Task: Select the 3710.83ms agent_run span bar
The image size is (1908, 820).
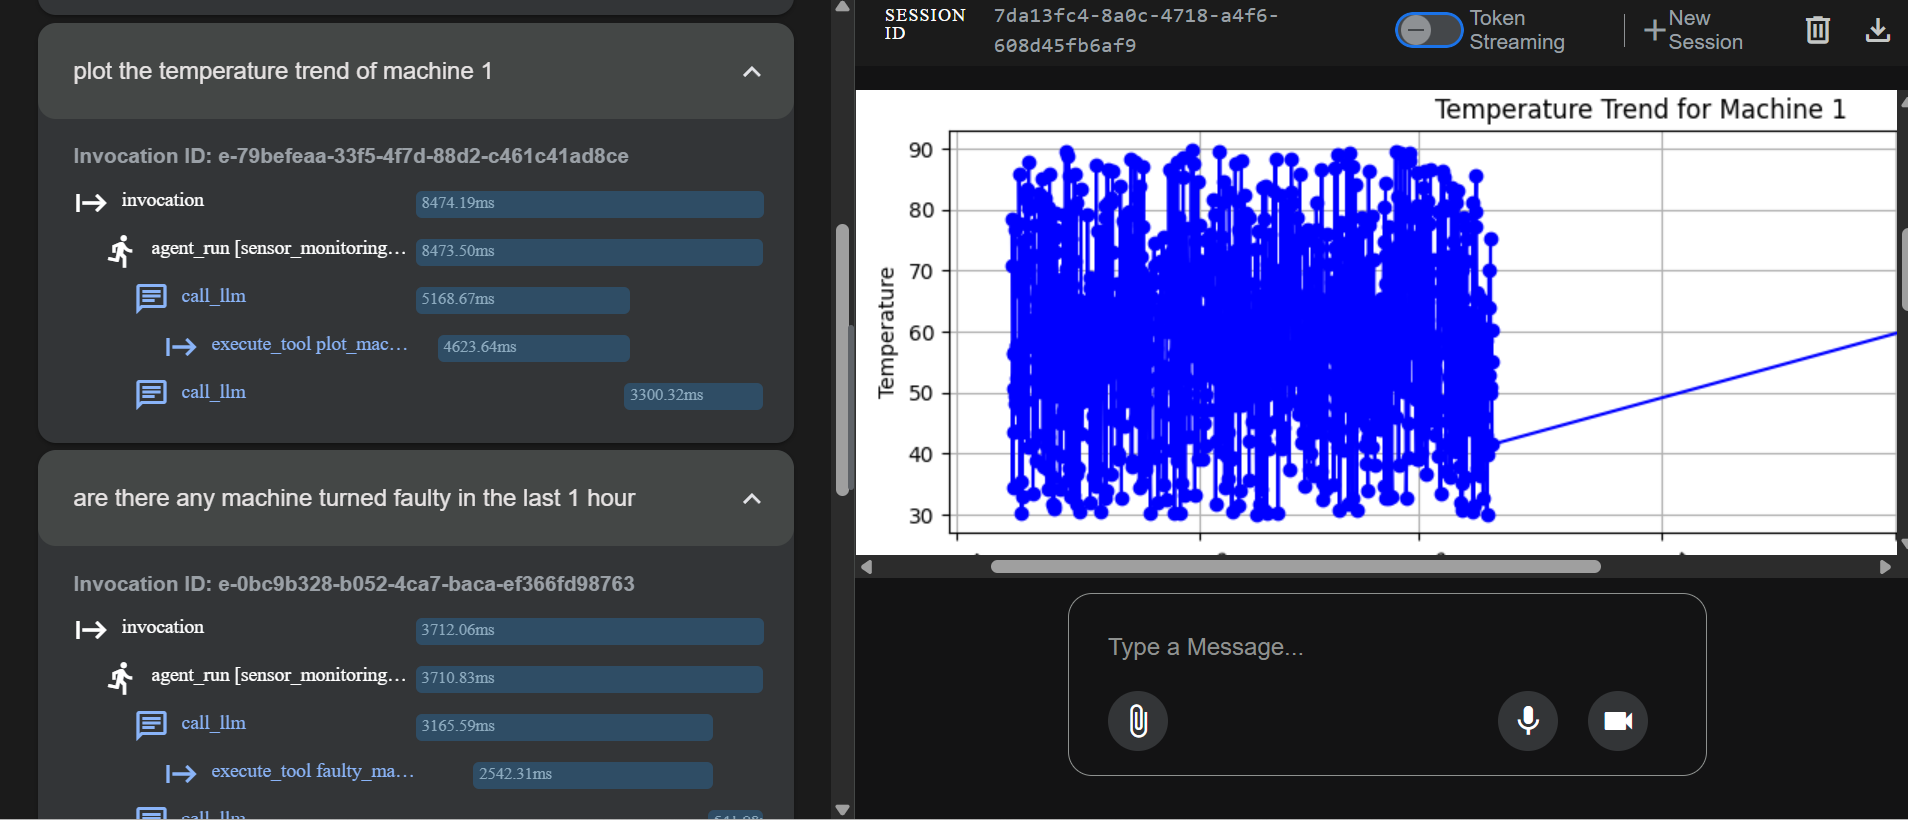Action: click(590, 679)
